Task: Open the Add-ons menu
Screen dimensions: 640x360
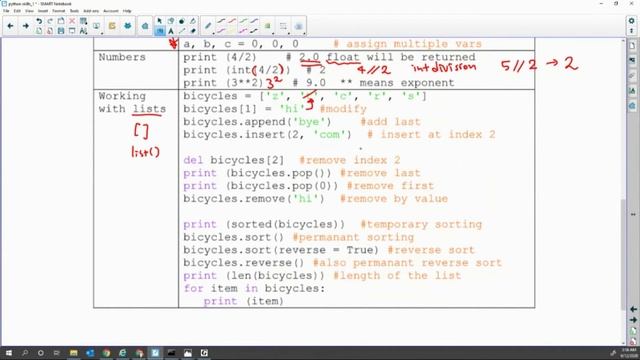Action: click(91, 11)
